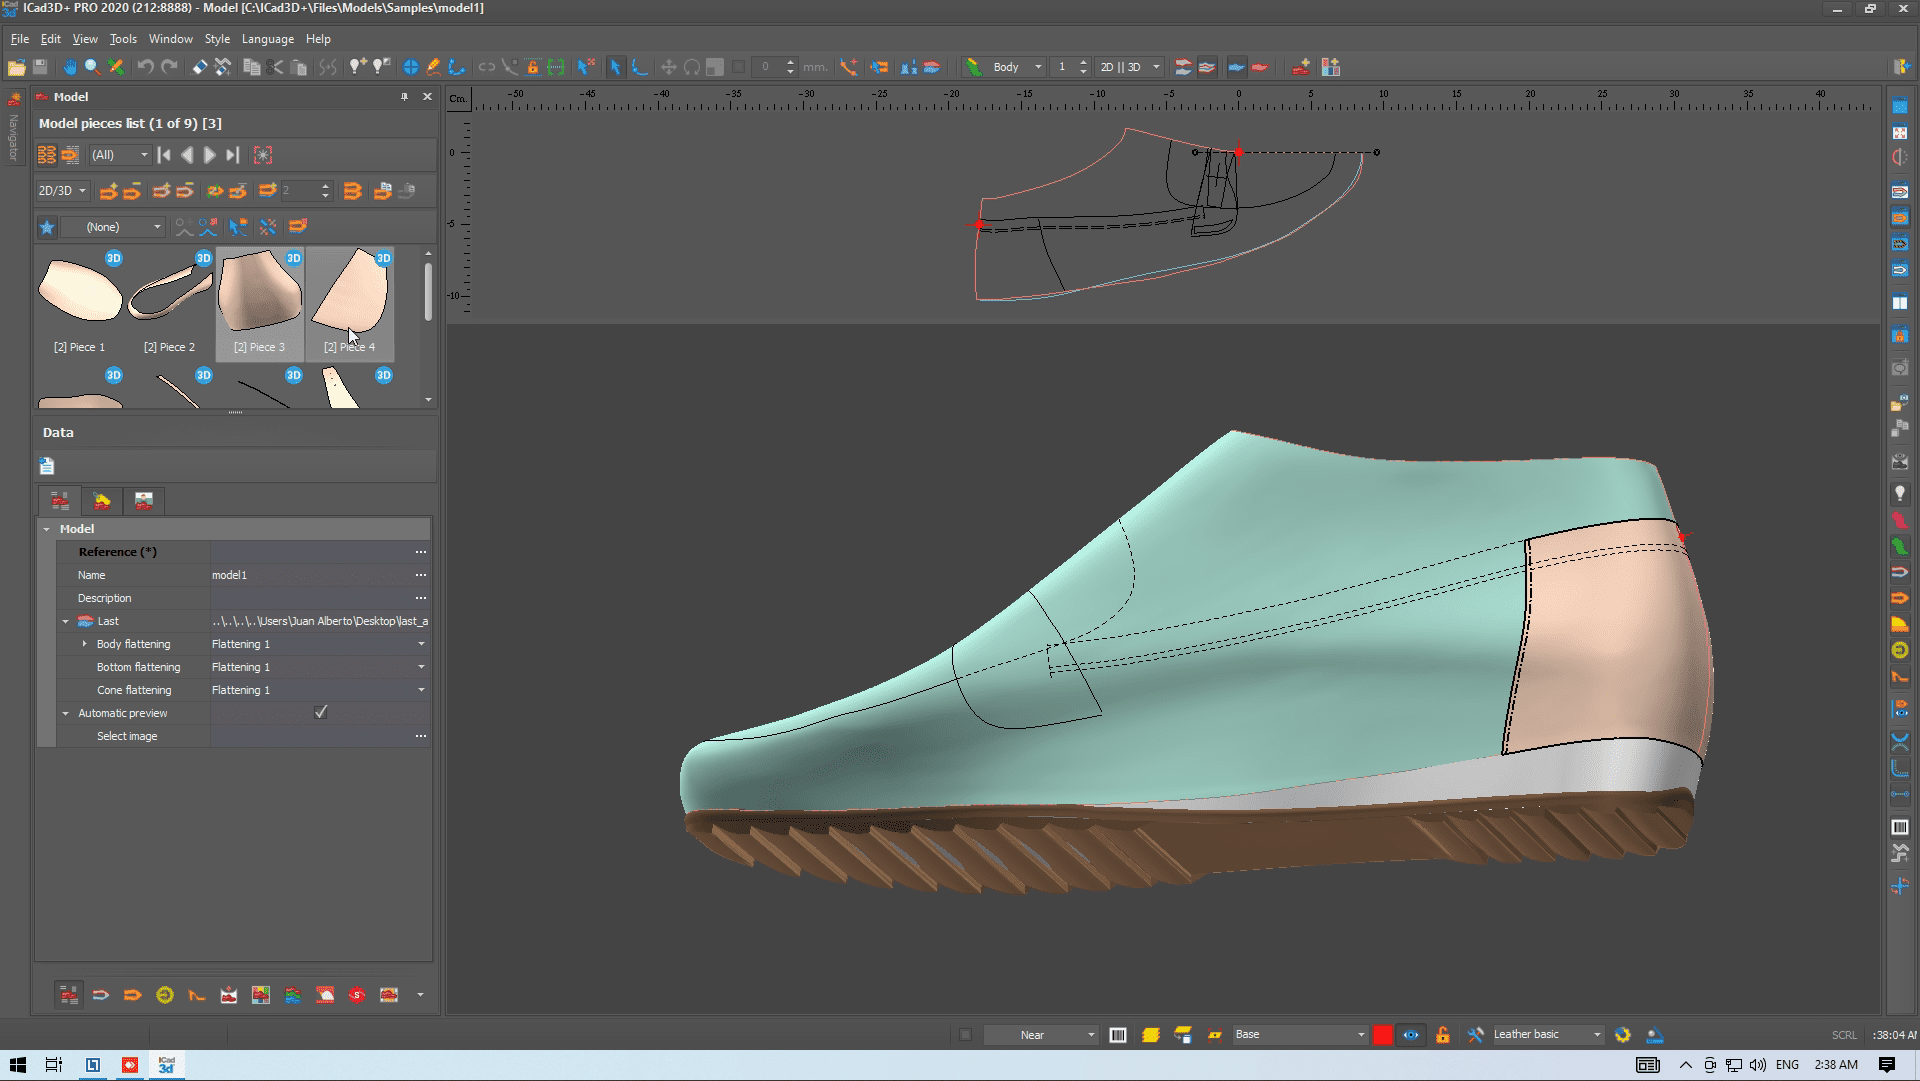Image resolution: width=1920 pixels, height=1081 pixels.
Task: Toggle the Automatic preview checkbox
Action: pos(320,713)
